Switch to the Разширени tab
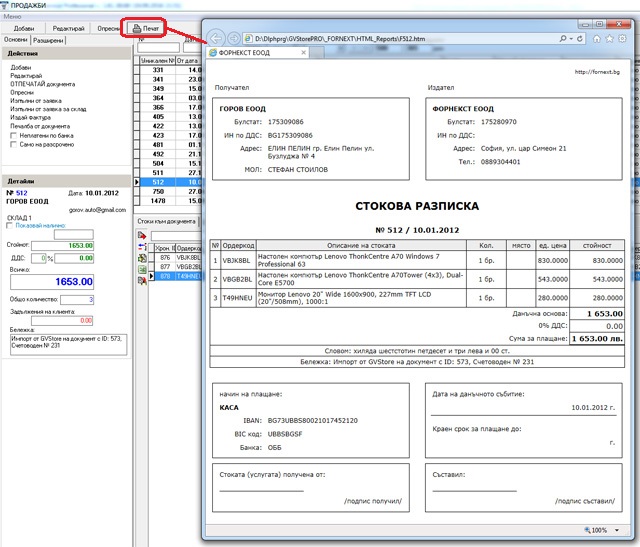Viewport: 640px width, 547px height. (x=48, y=40)
